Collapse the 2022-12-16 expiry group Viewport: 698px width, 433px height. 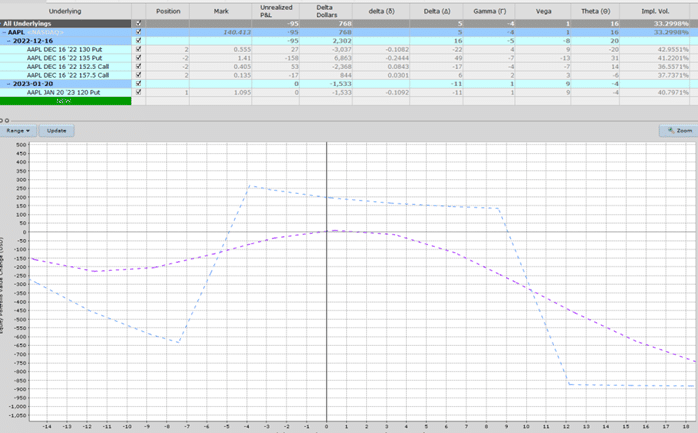(x=9, y=41)
